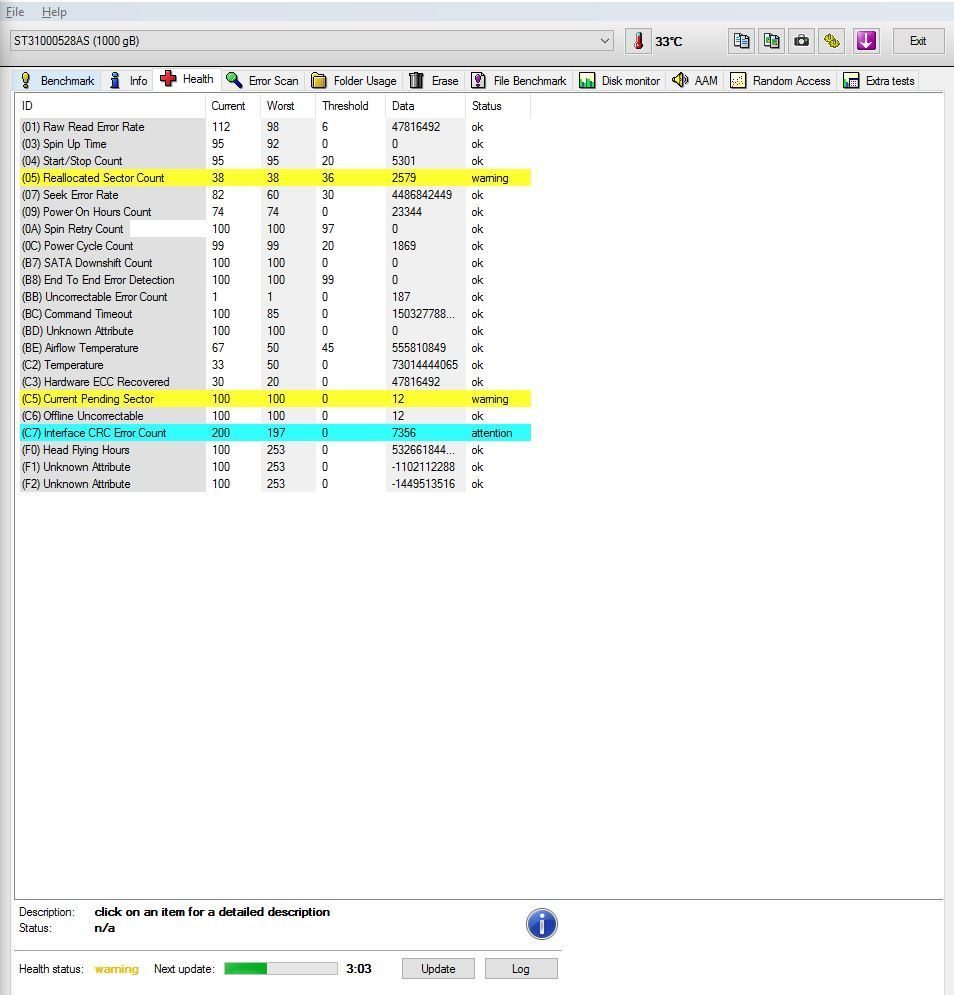Image resolution: width=954 pixels, height=995 pixels.
Task: Click the yellow Health status warning text
Action: click(116, 969)
